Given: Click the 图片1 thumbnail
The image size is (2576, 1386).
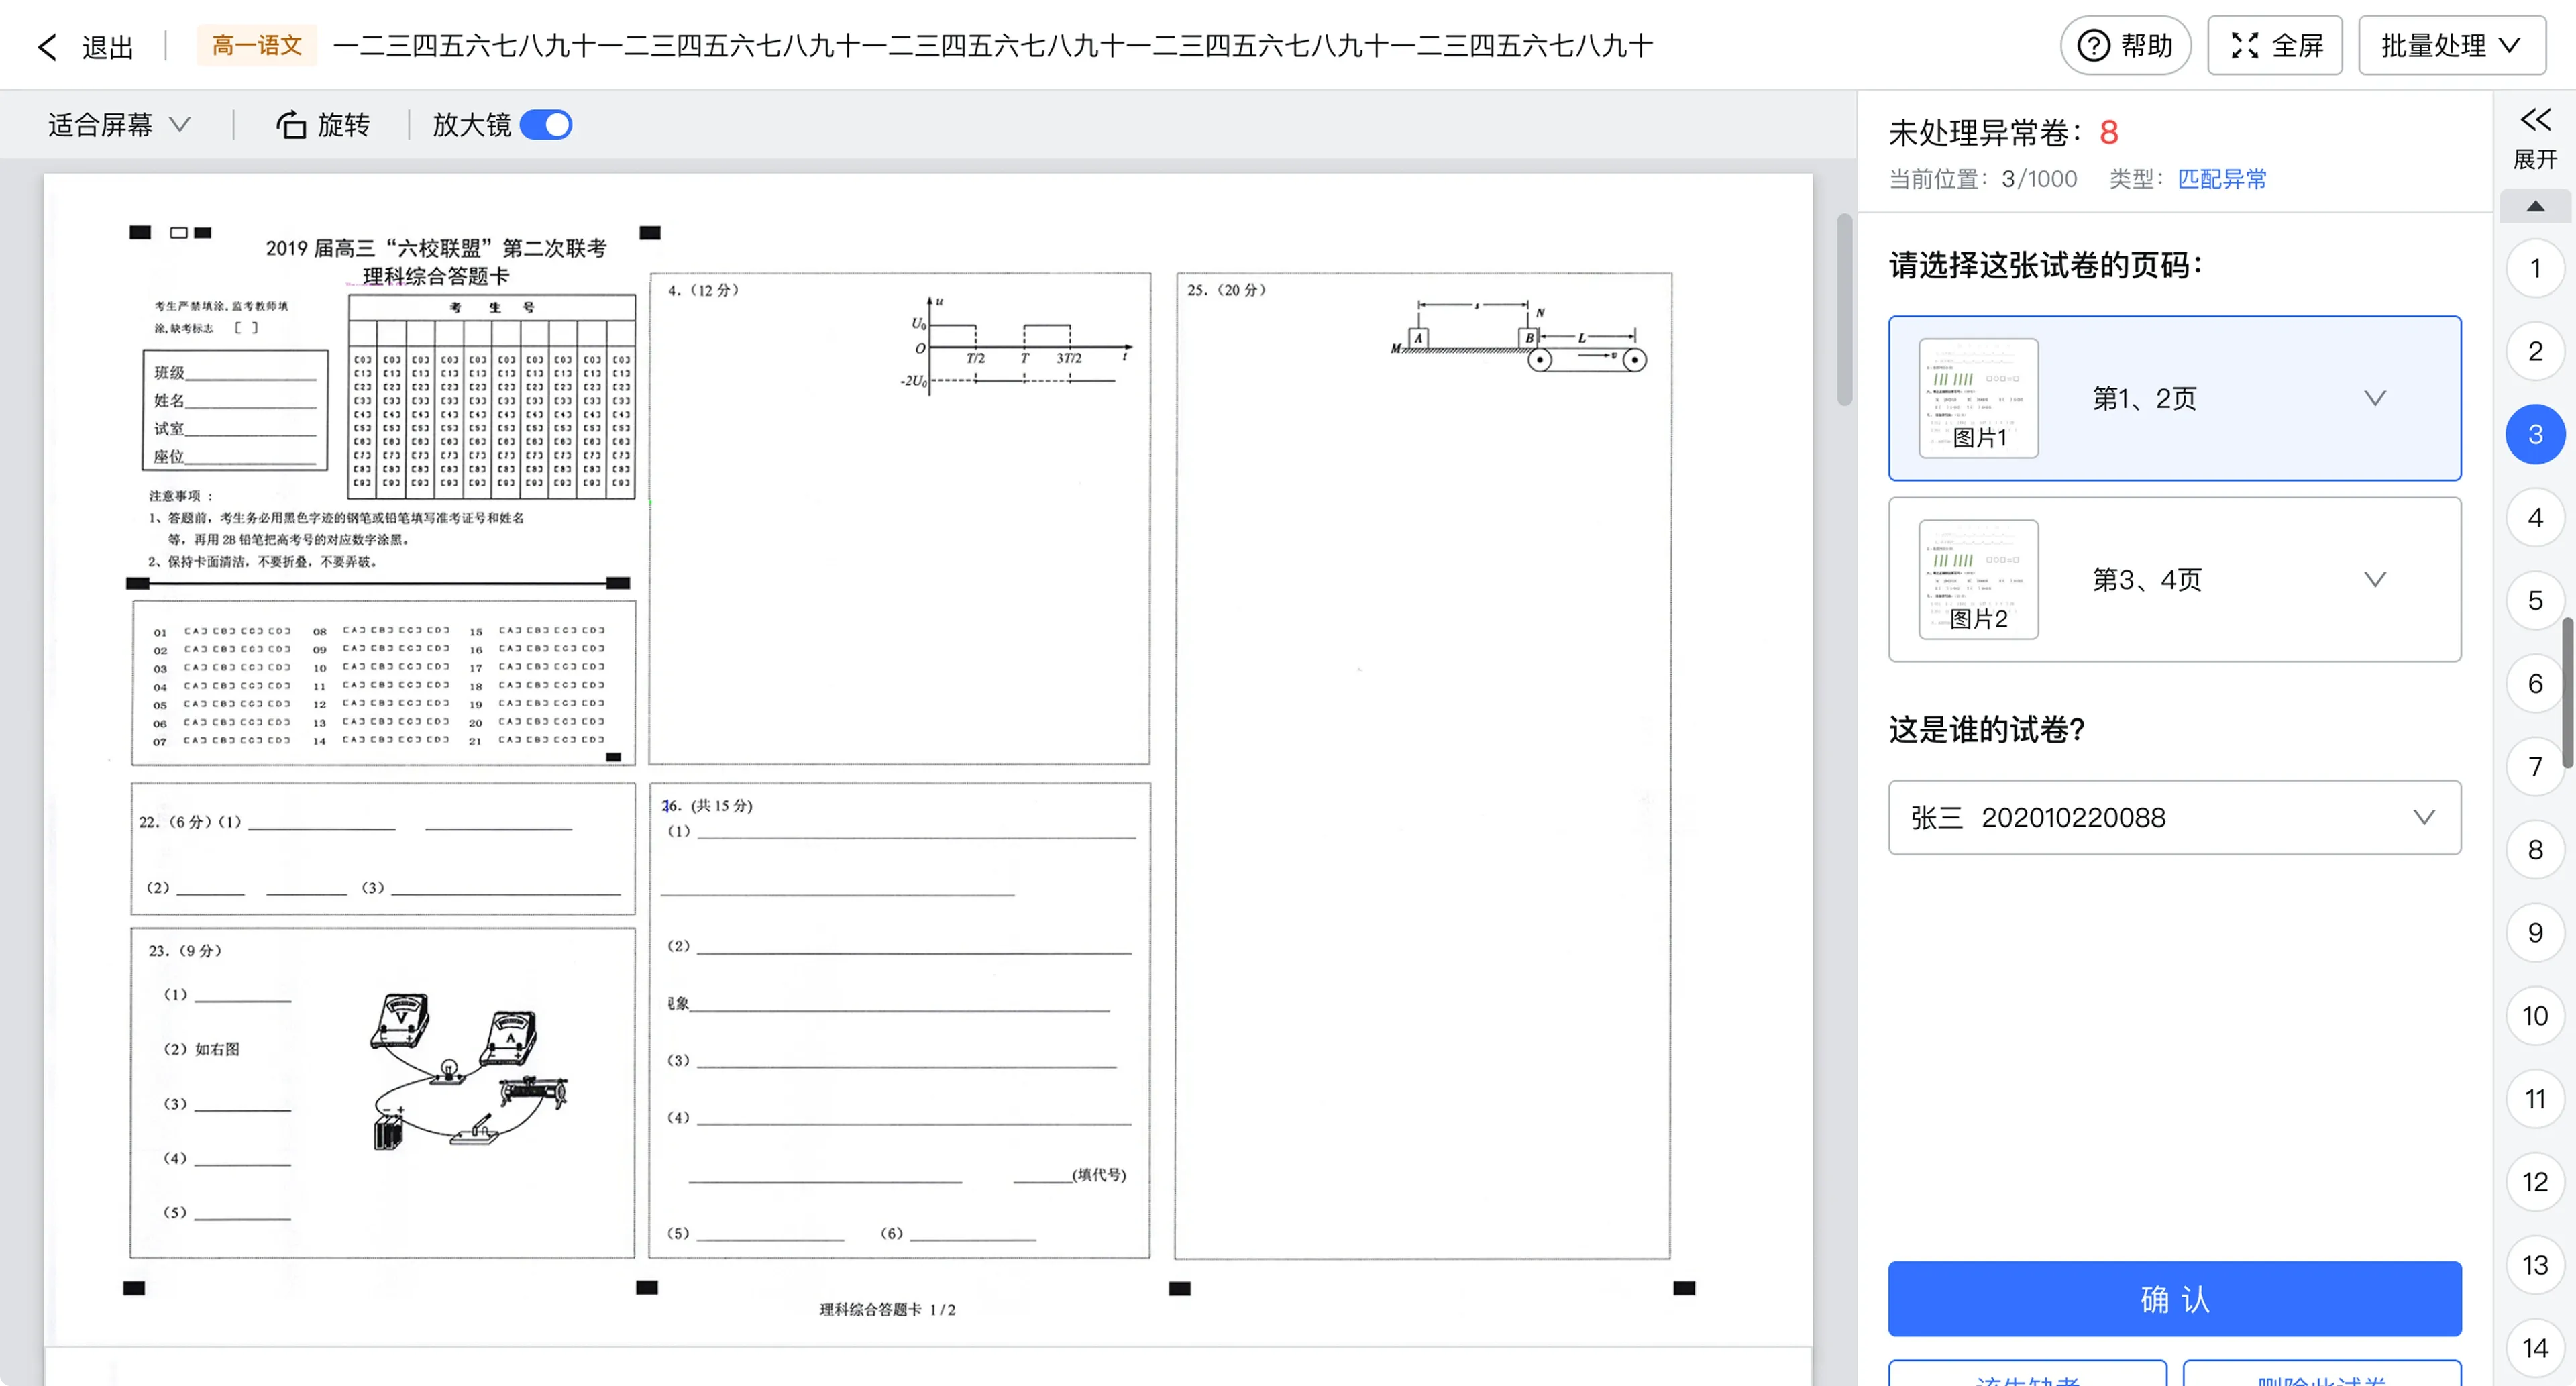Looking at the screenshot, I should point(1978,398).
